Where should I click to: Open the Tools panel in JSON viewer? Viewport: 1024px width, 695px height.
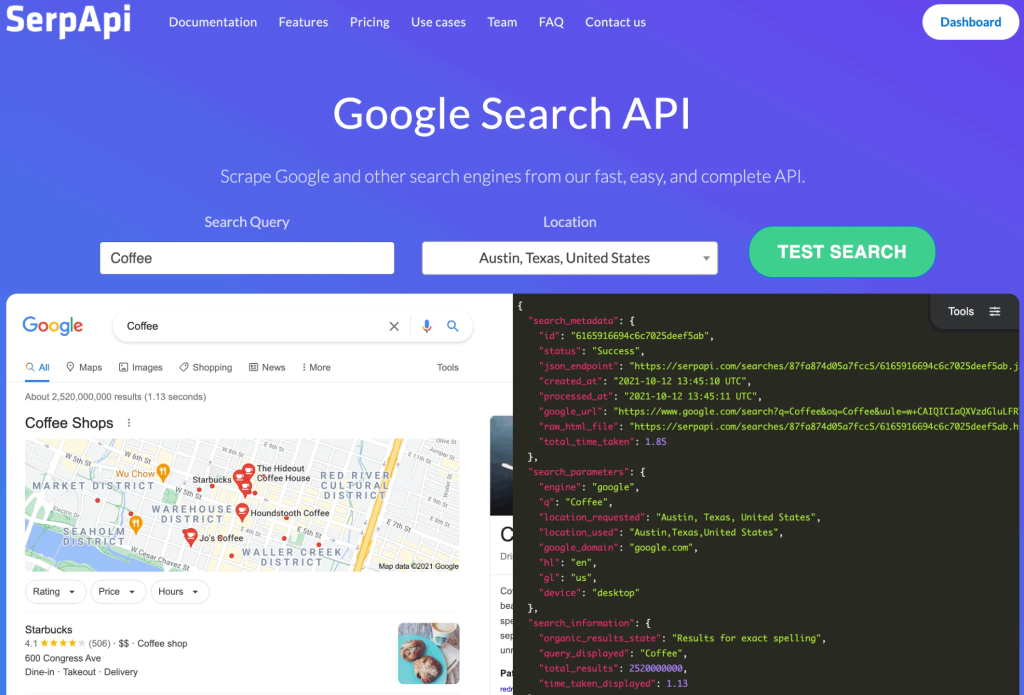tap(974, 312)
